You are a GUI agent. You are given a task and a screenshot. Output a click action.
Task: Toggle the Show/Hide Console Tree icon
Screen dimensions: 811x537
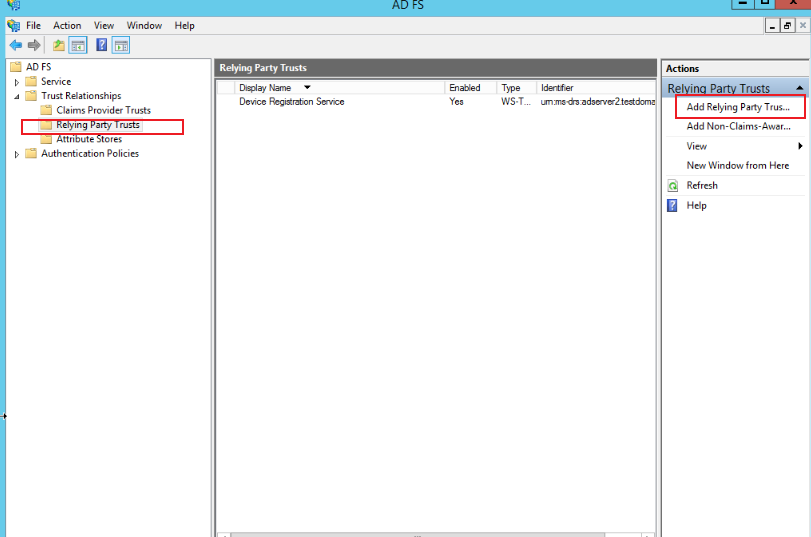78,46
